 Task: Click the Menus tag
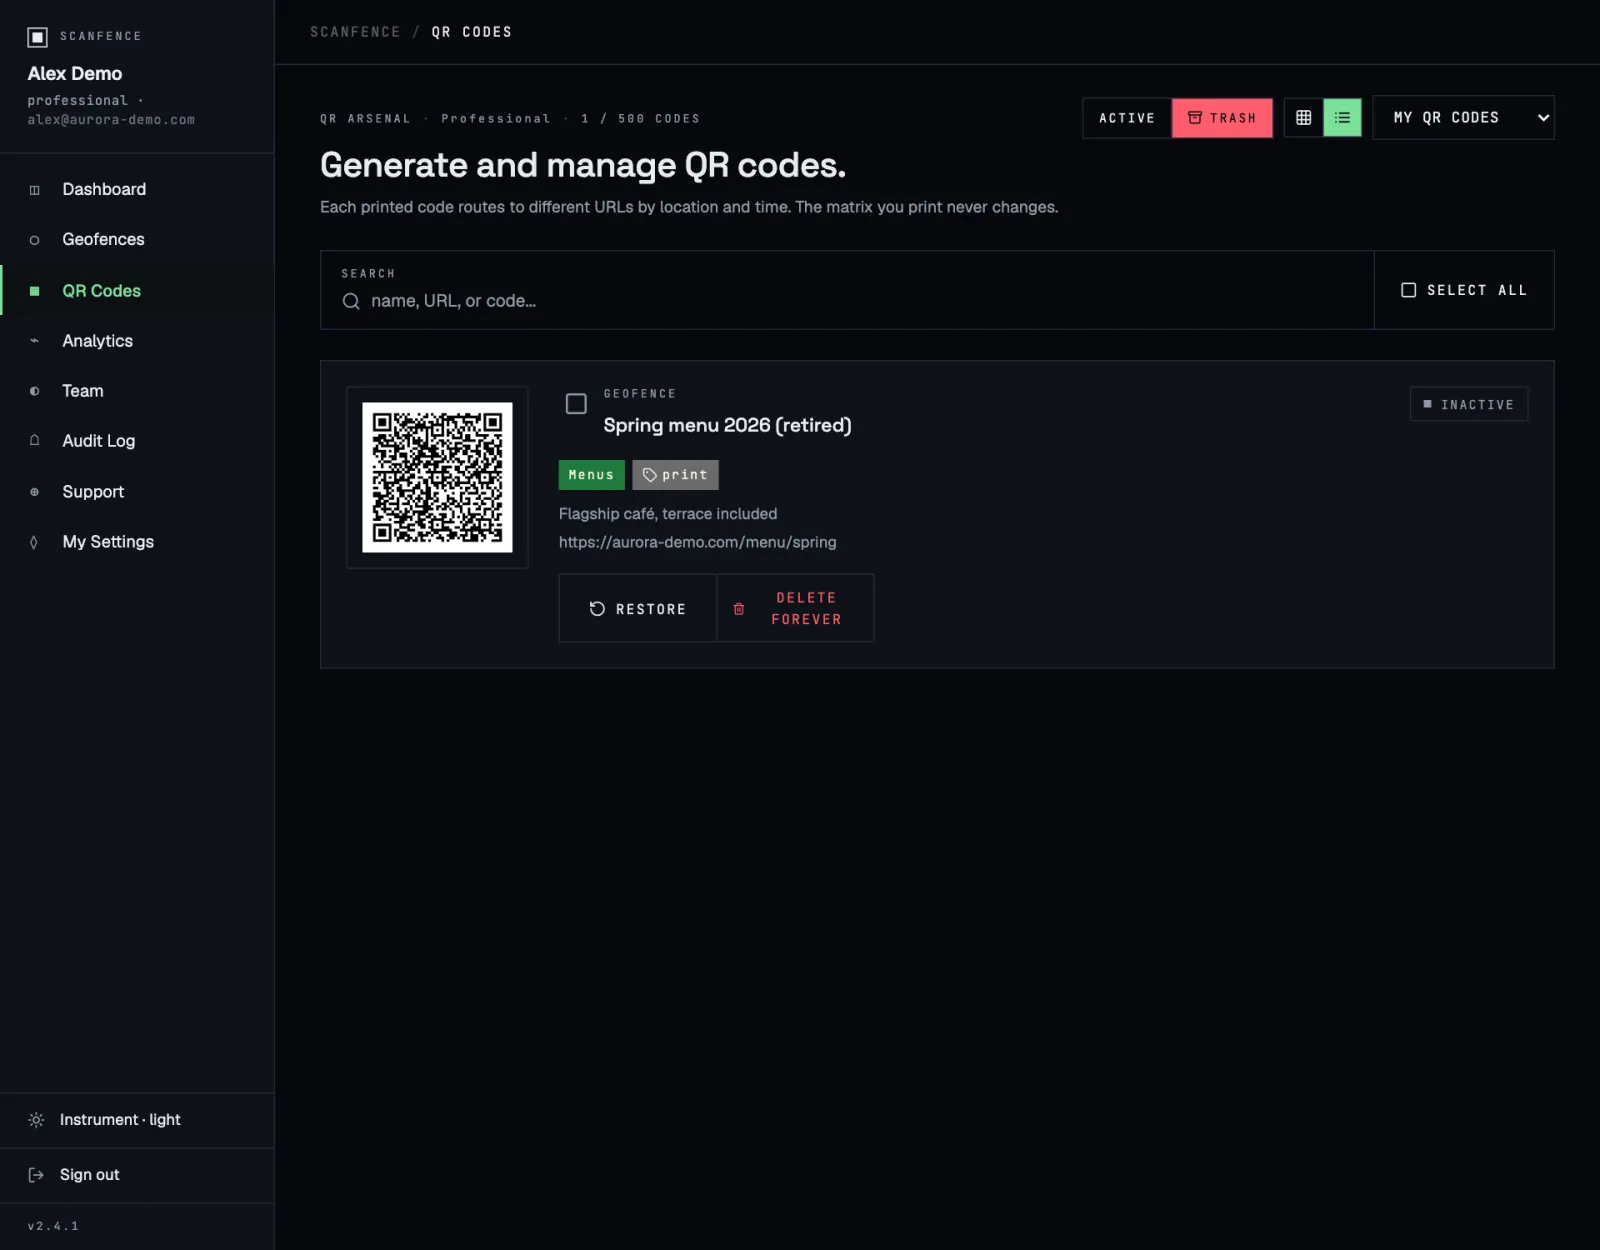[x=591, y=475]
